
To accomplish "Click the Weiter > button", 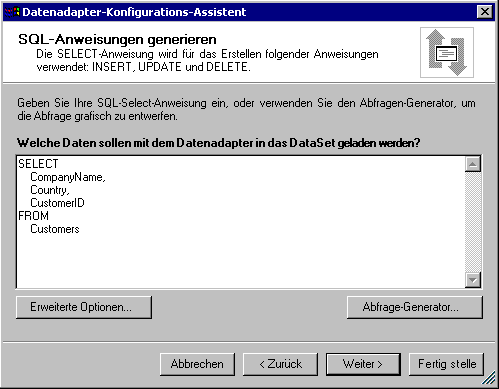I will point(363,364).
